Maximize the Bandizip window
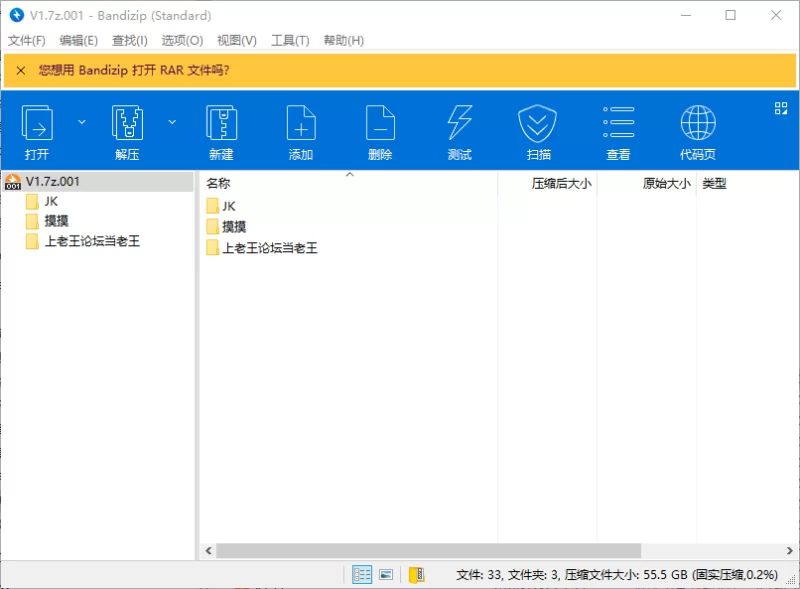This screenshot has width=800, height=589. tap(731, 15)
